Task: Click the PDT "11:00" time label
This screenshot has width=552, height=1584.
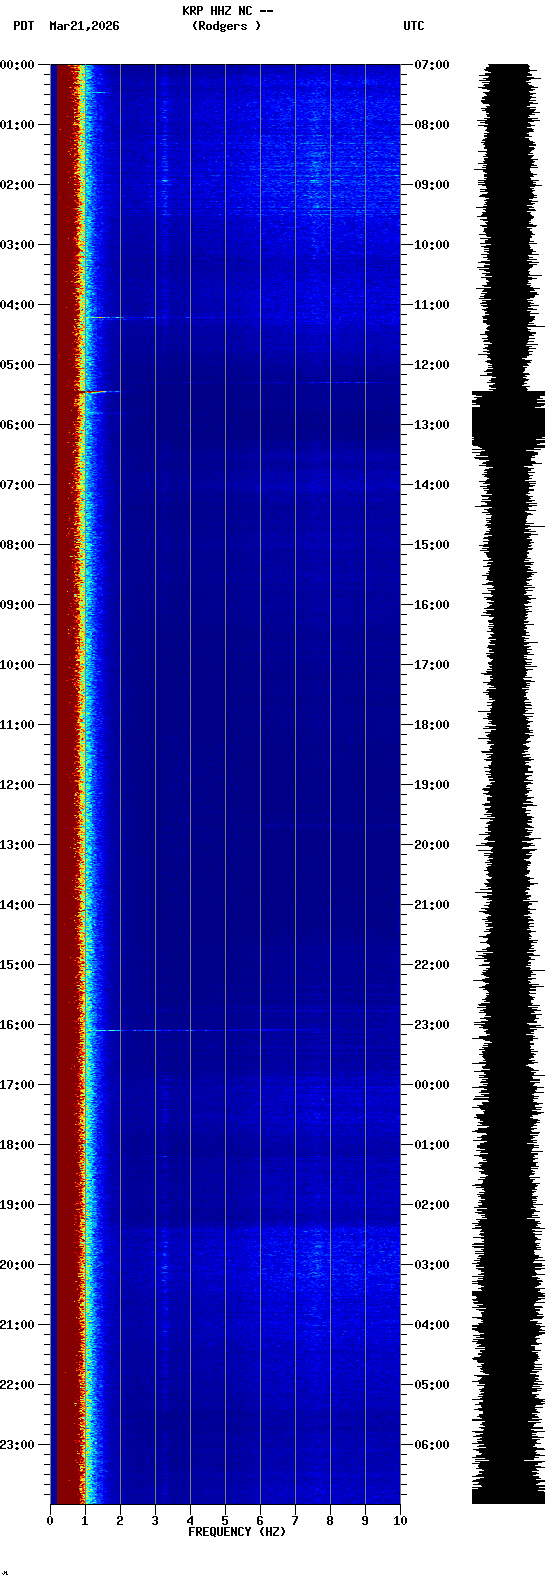Action: point(18,725)
